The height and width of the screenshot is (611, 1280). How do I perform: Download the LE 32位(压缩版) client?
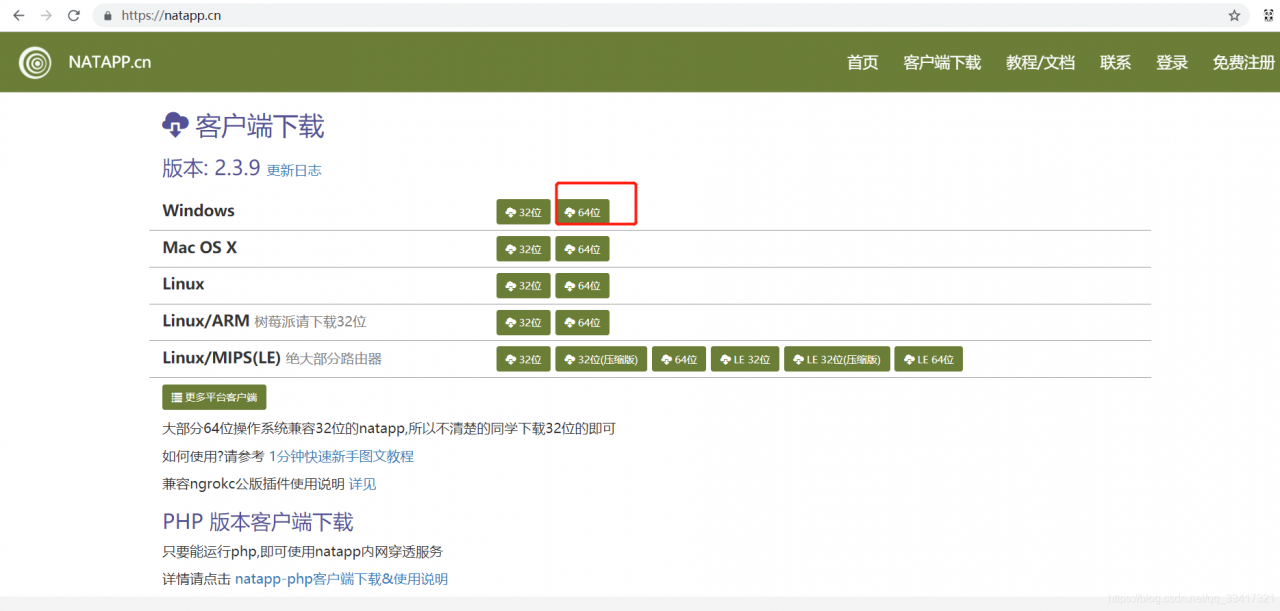pyautogui.click(x=837, y=359)
